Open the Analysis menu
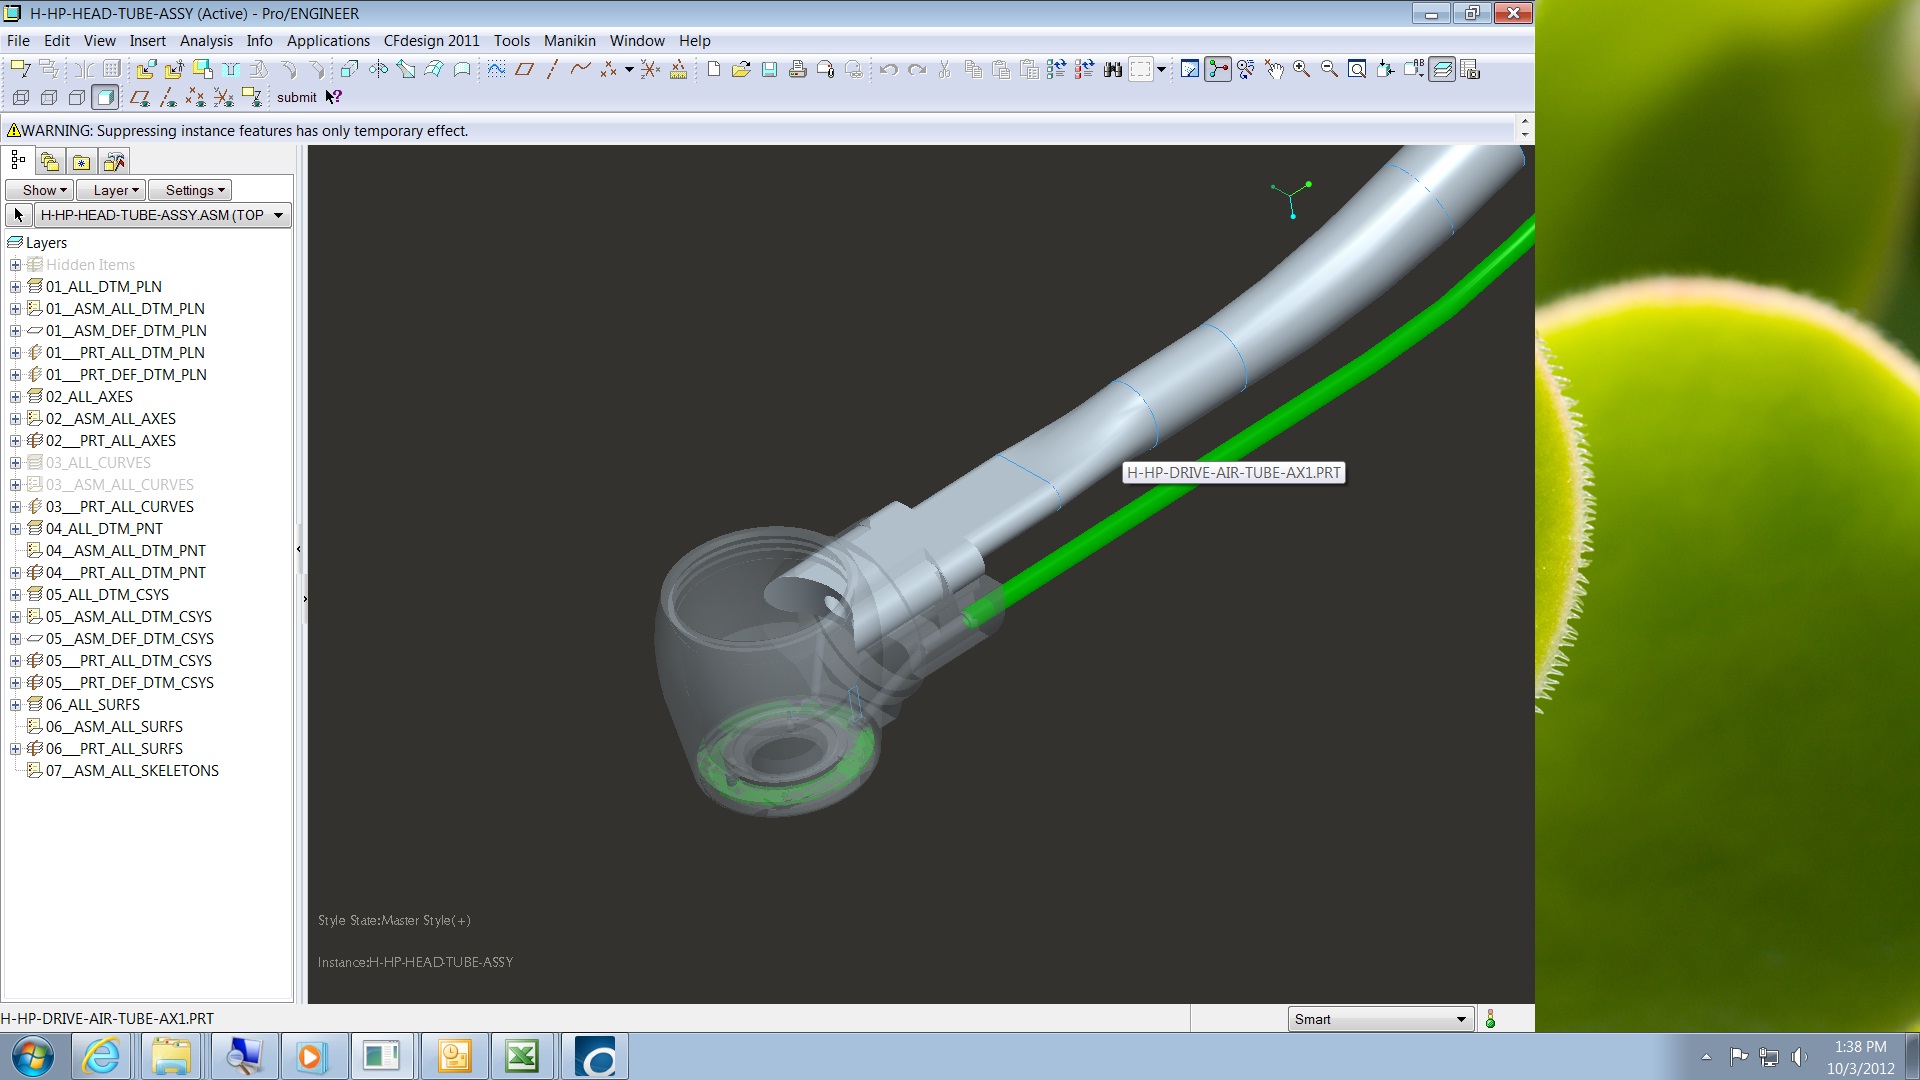Image resolution: width=1920 pixels, height=1080 pixels. (206, 41)
